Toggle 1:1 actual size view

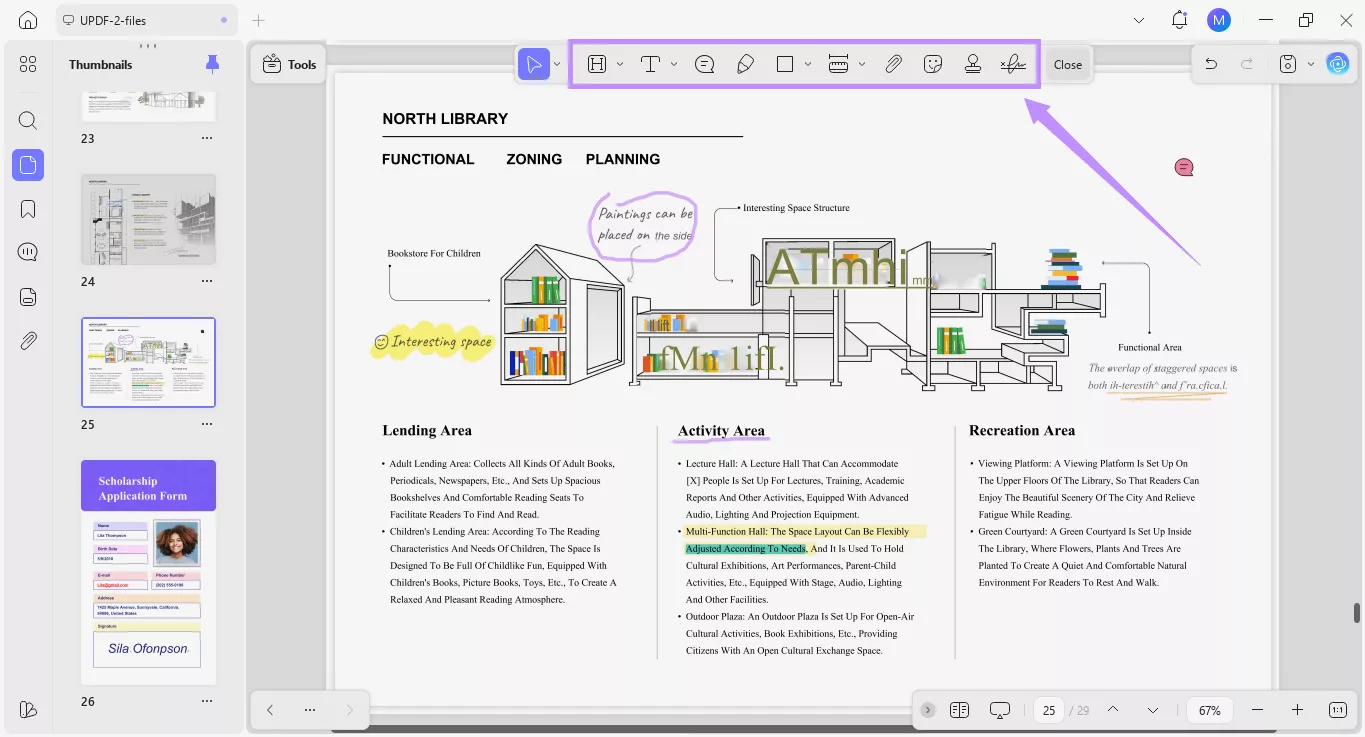[1337, 710]
